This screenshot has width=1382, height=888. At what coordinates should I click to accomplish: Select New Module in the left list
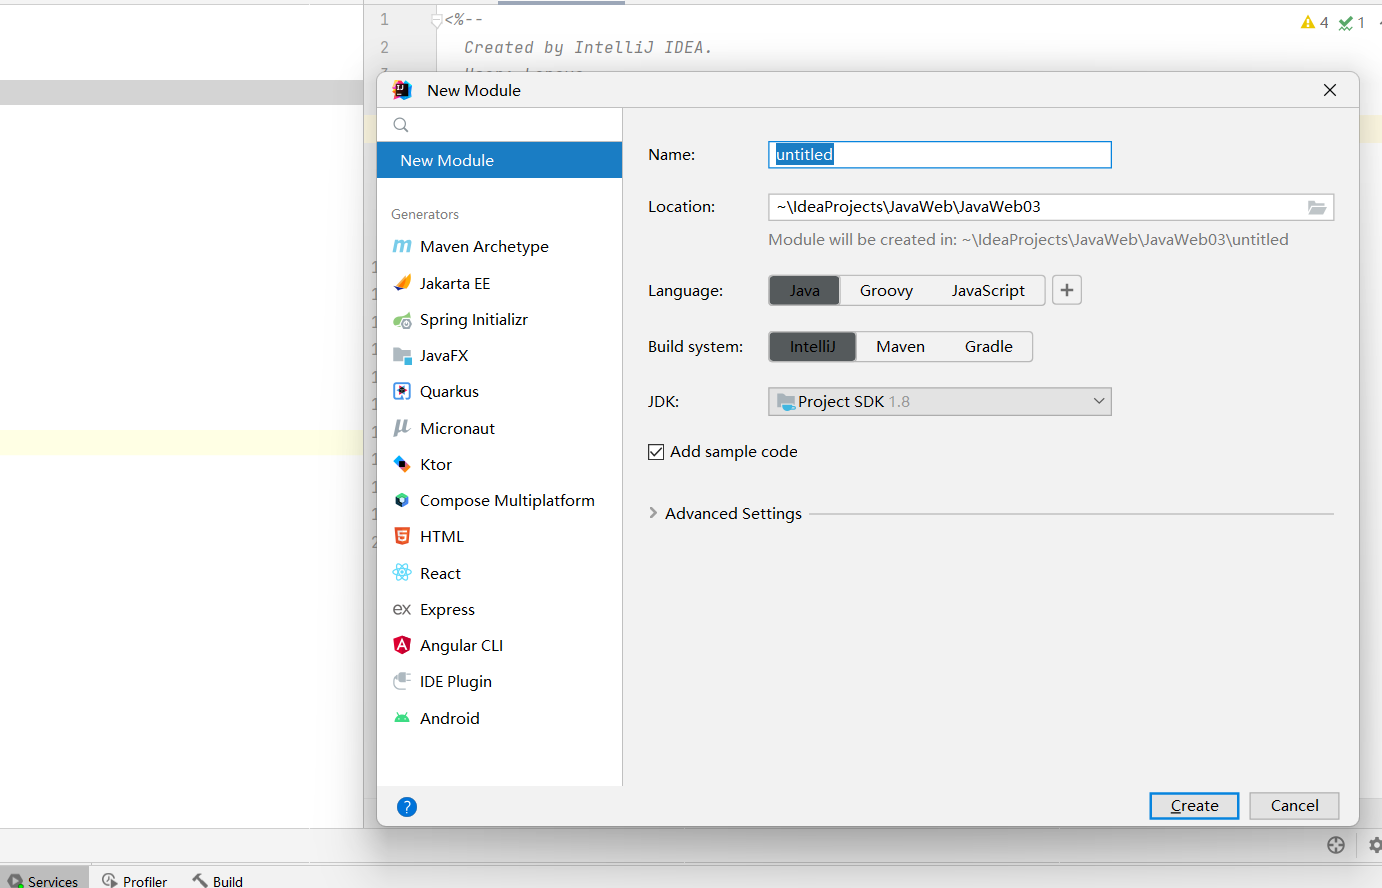(x=499, y=160)
